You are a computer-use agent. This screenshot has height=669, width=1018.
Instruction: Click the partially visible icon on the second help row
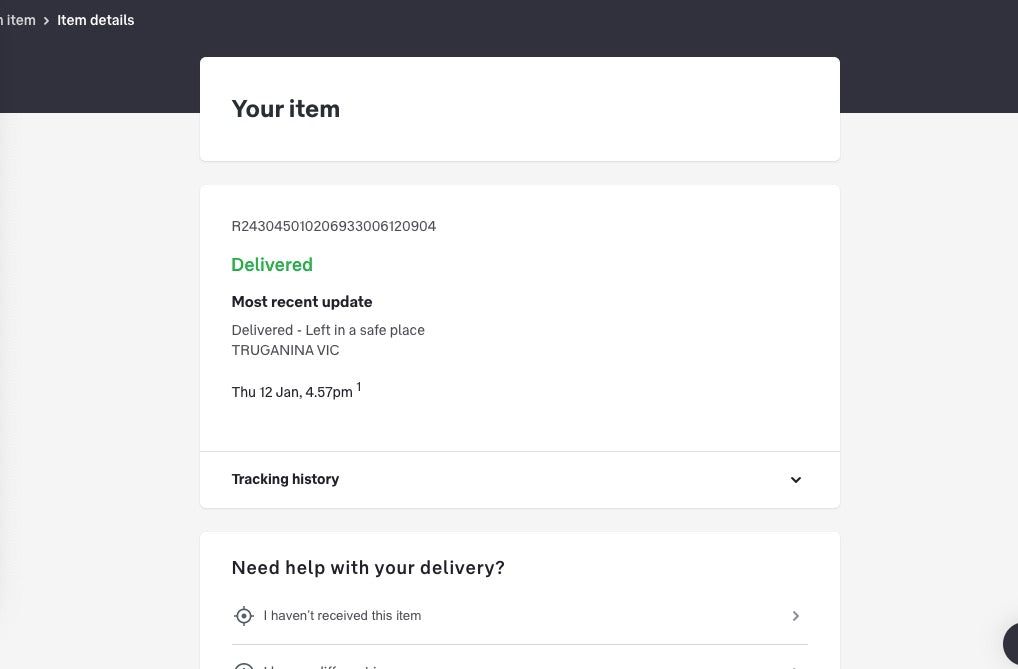(243, 666)
